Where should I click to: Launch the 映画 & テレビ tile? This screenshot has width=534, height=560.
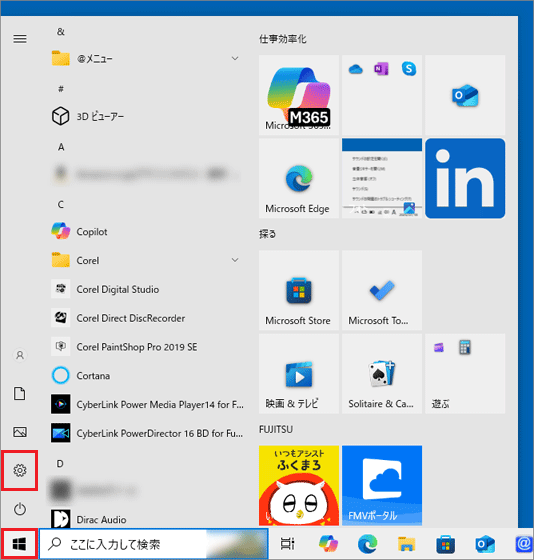pos(299,374)
